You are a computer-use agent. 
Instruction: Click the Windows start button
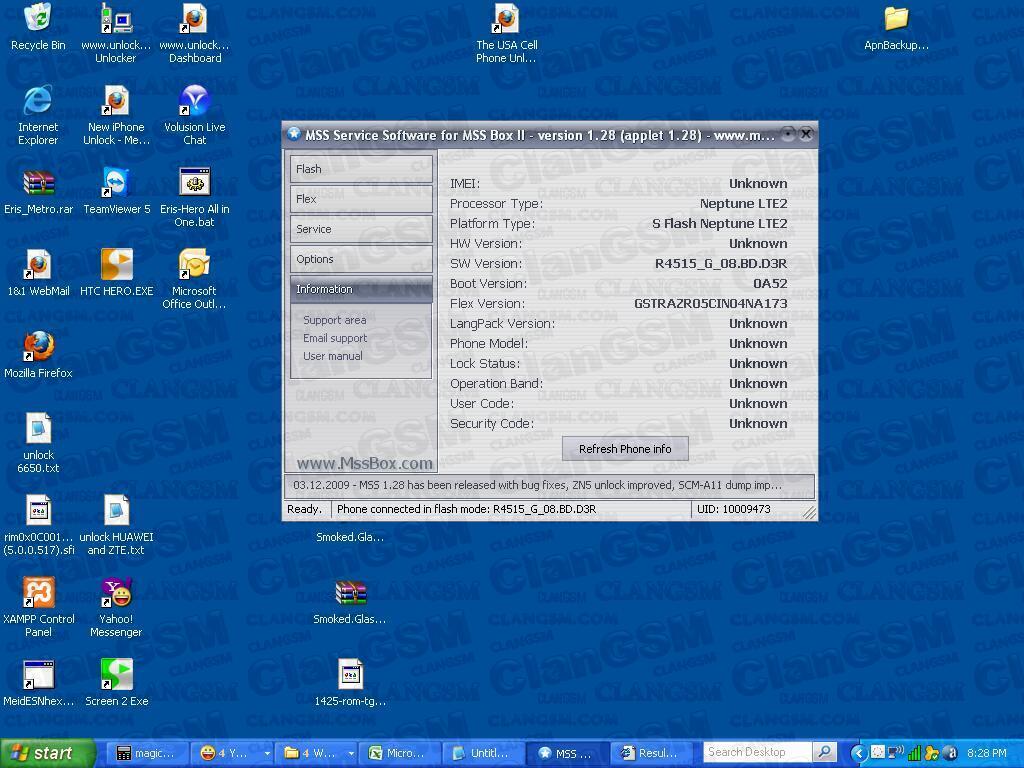pyautogui.click(x=48, y=753)
